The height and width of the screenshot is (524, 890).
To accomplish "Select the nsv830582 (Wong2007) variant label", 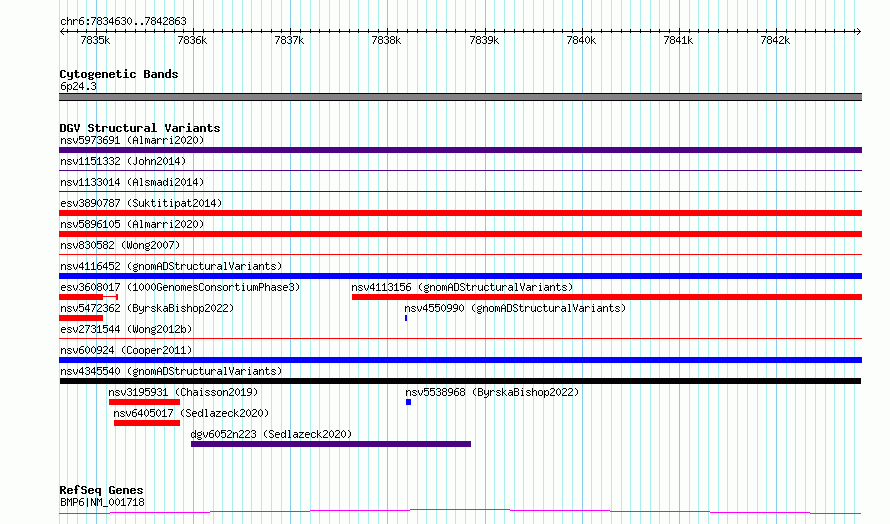I will pyautogui.click(x=120, y=245).
